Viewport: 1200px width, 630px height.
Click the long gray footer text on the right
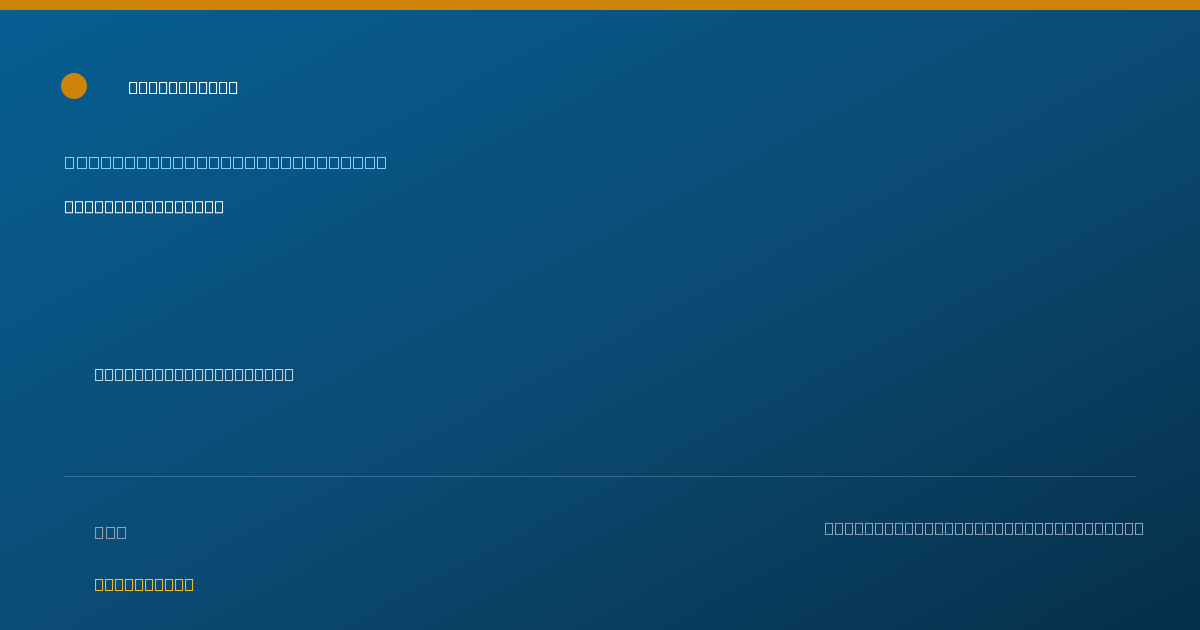pyautogui.click(x=984, y=528)
